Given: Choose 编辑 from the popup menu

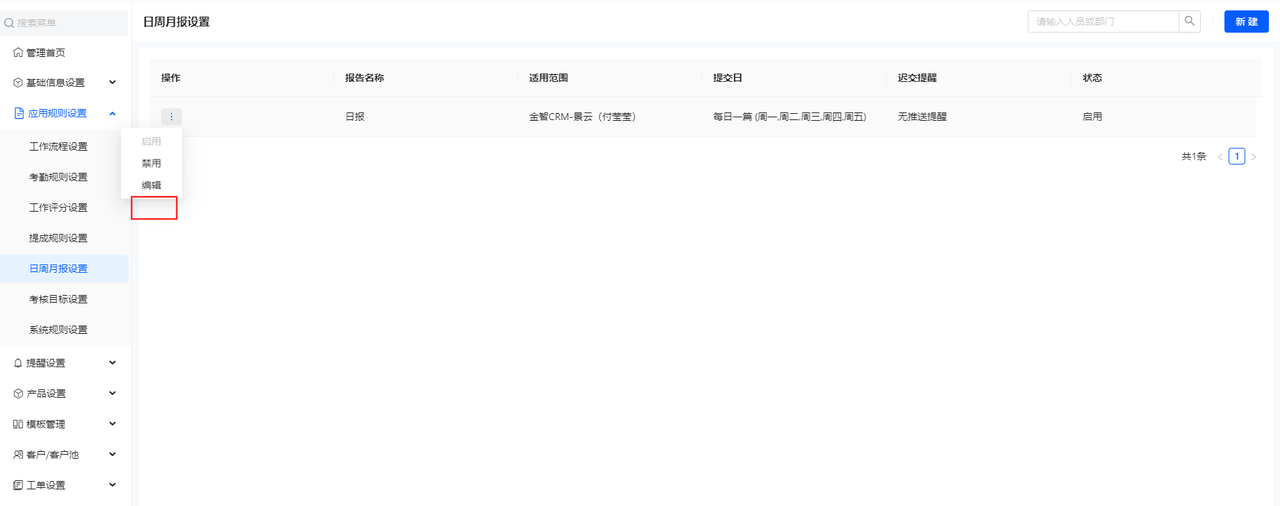Looking at the screenshot, I should coord(151,185).
